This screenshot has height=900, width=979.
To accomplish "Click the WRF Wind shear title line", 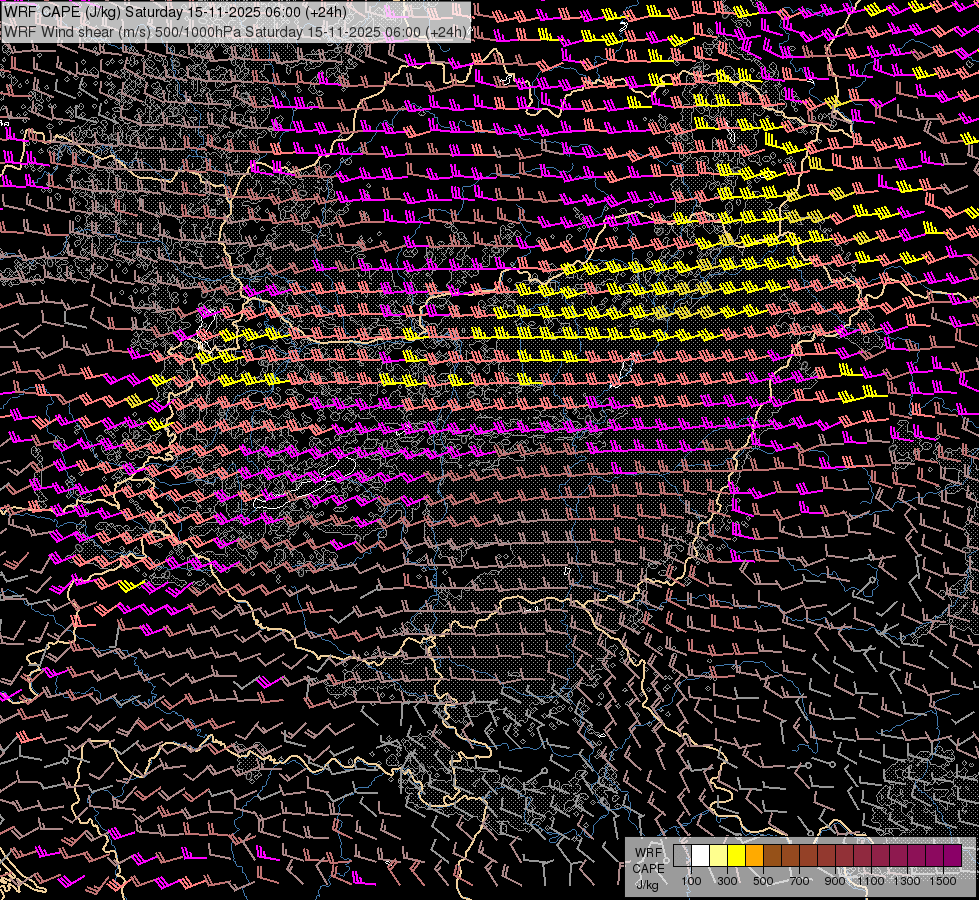I will click(235, 32).
